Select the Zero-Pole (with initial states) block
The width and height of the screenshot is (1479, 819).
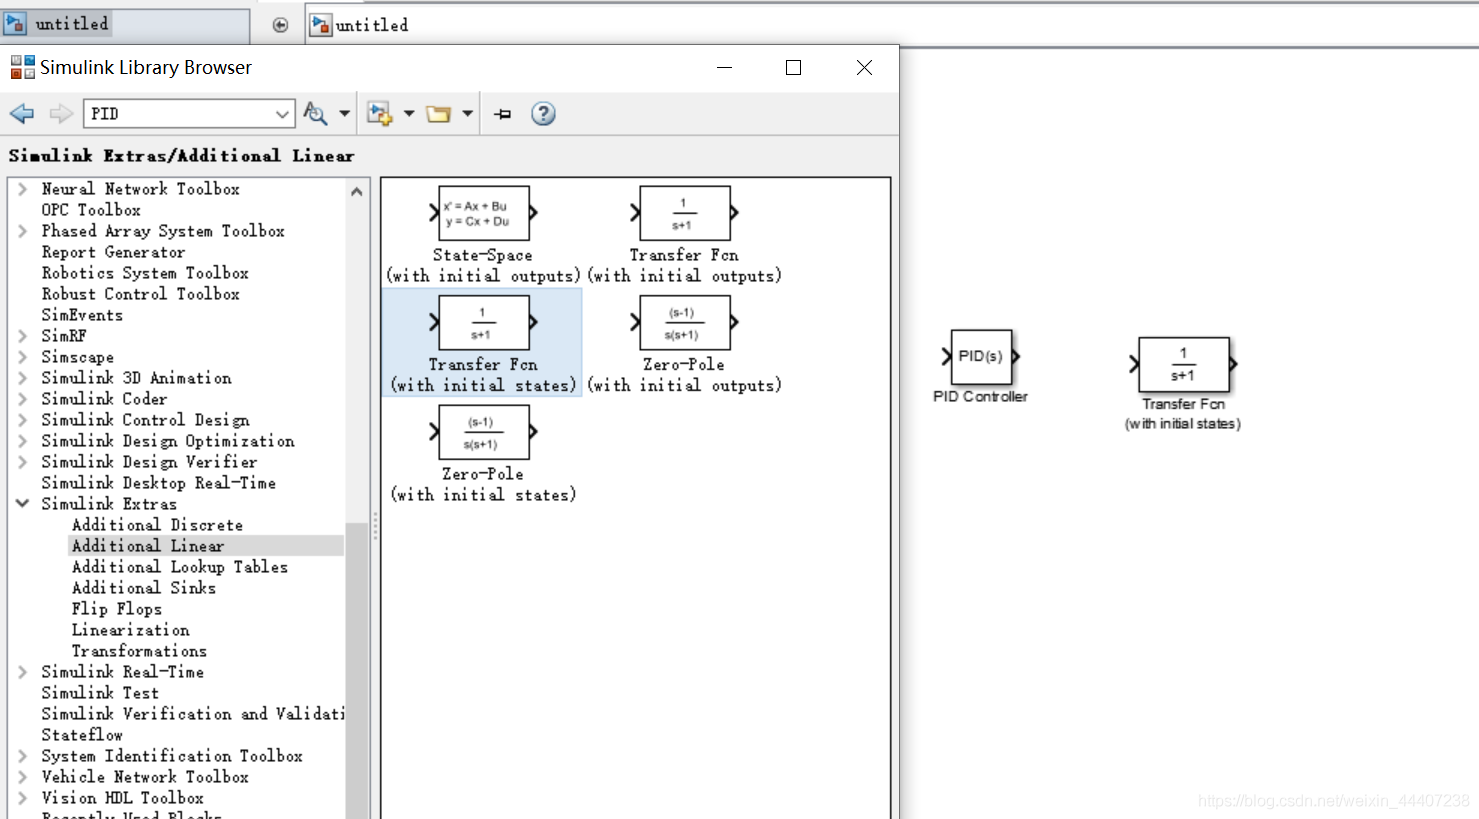click(483, 453)
